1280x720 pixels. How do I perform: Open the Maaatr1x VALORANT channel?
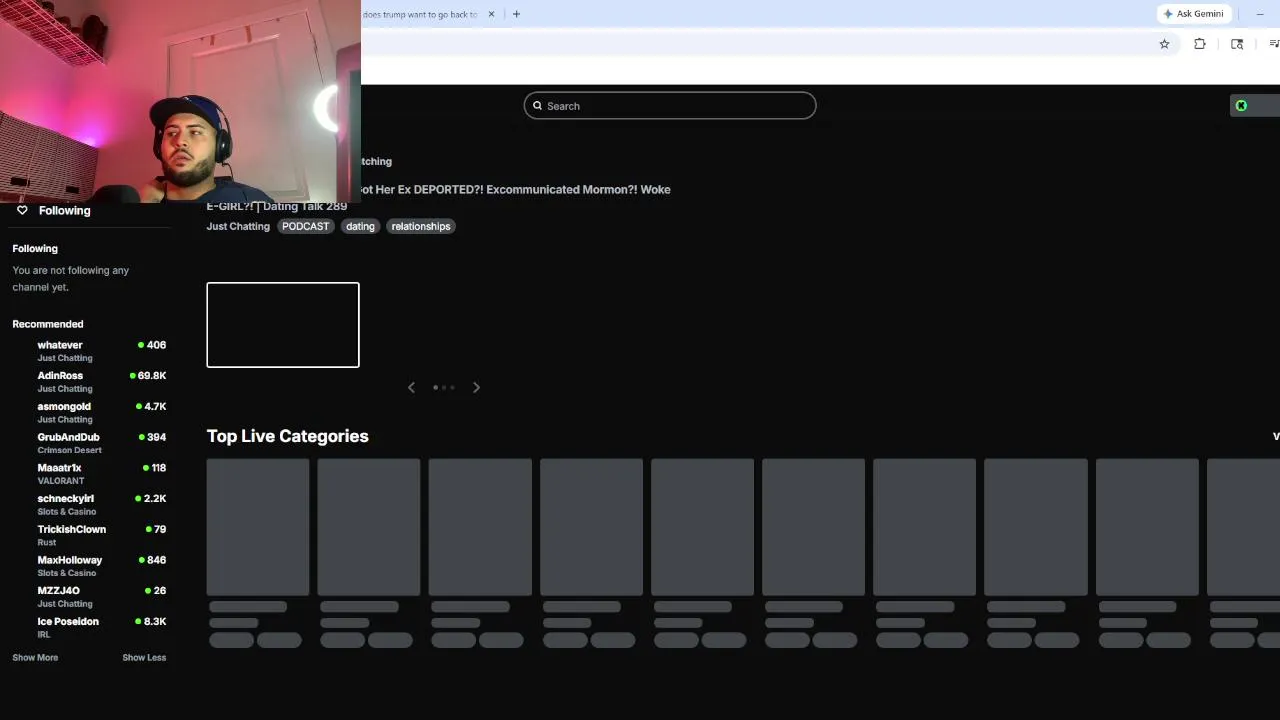[x=89, y=473]
